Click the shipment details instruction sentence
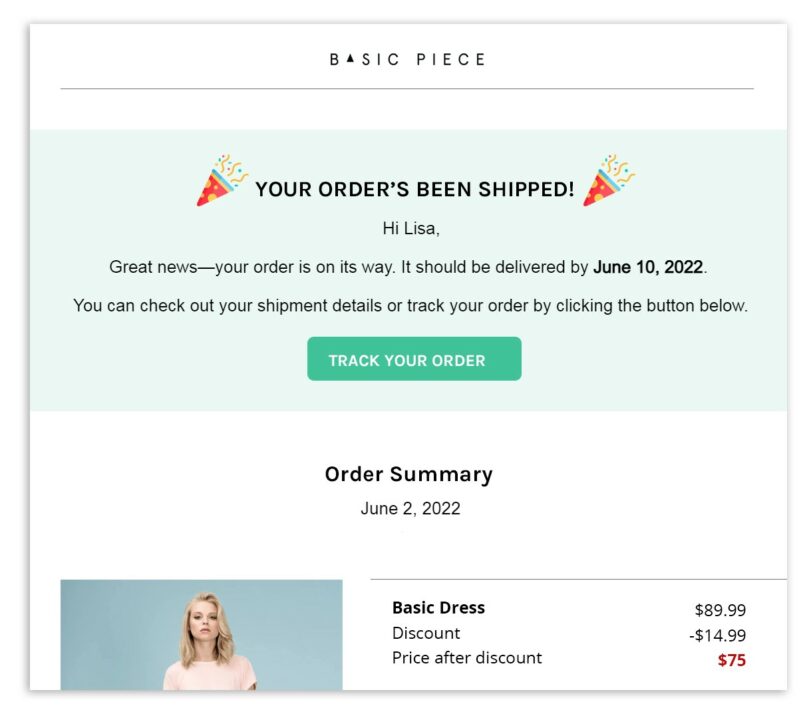The width and height of the screenshot is (811, 720). click(411, 306)
